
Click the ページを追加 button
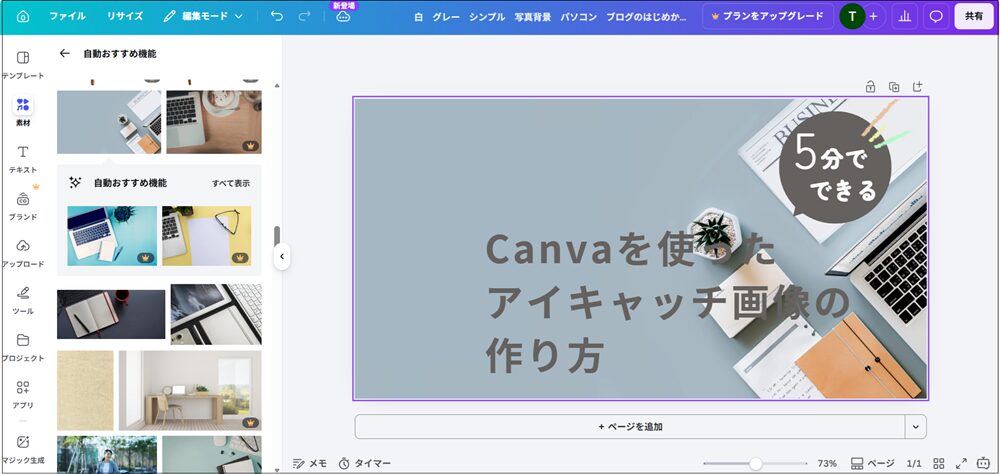630,427
